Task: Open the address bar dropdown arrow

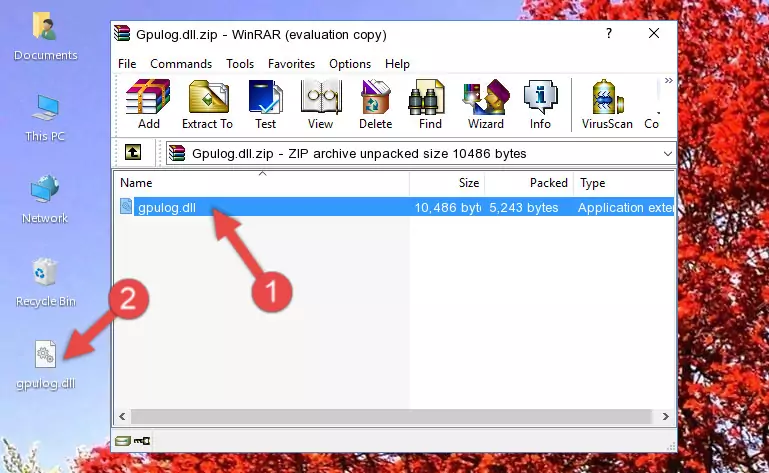Action: pyautogui.click(x=667, y=154)
